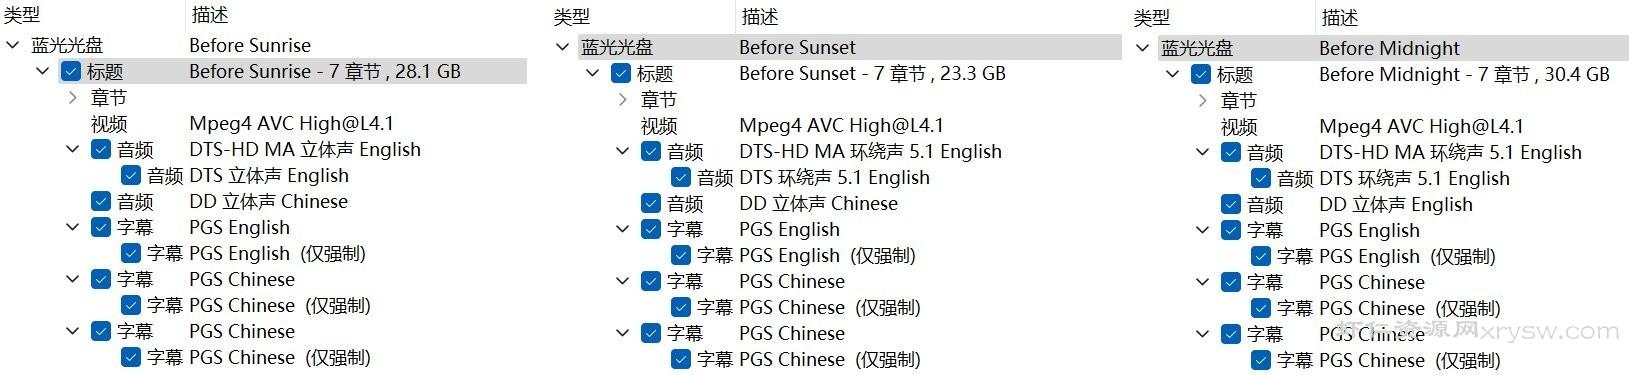1629x375 pixels.
Task: Toggle DD 立体声 English audio in Before Midnight
Action: tap(1231, 204)
